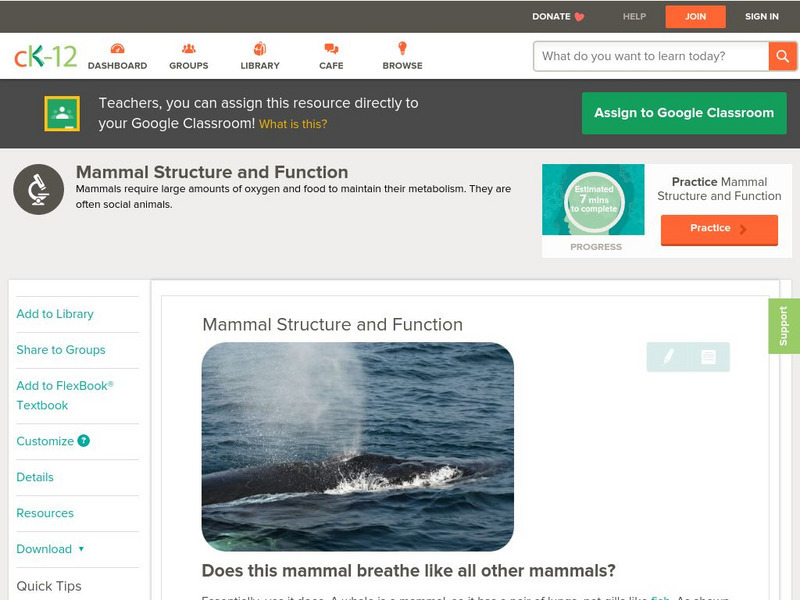Open the Dashboard menu label
The image size is (800, 600).
117,66
